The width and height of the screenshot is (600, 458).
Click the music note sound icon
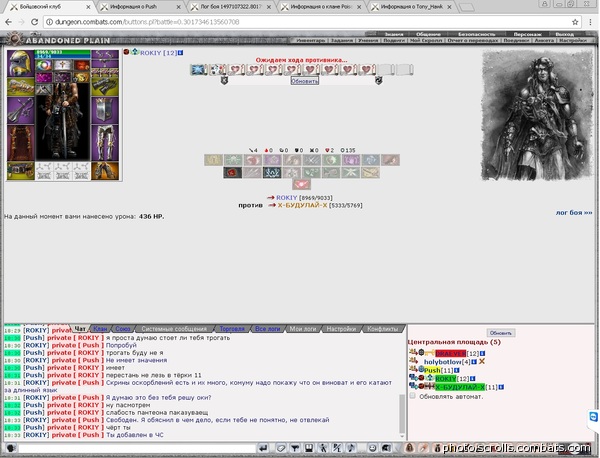351,448
